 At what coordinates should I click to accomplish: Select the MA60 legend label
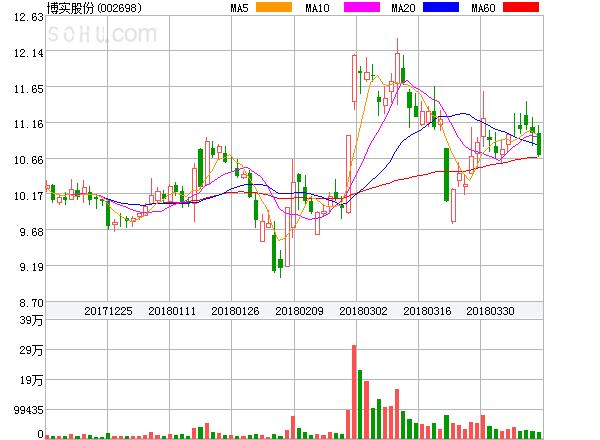(483, 8)
